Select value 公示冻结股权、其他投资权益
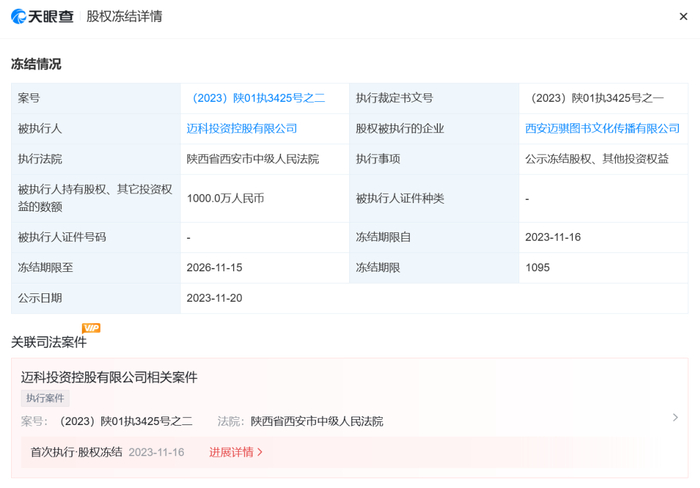This screenshot has height=488, width=700. tap(597, 159)
